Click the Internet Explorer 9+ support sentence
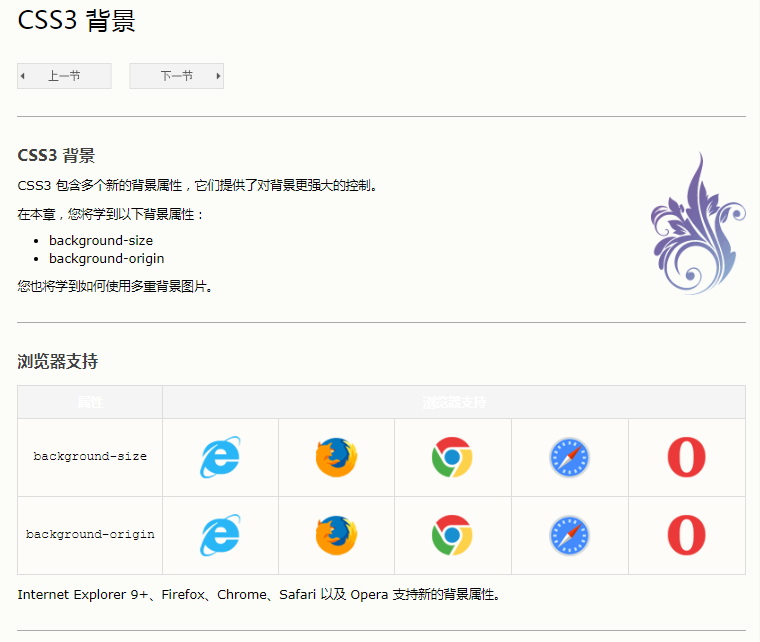Image resolution: width=760 pixels, height=642 pixels. click(259, 595)
